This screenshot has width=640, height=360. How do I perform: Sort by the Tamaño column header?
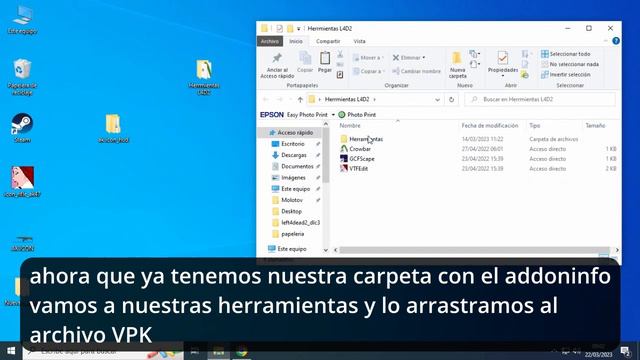pos(595,126)
